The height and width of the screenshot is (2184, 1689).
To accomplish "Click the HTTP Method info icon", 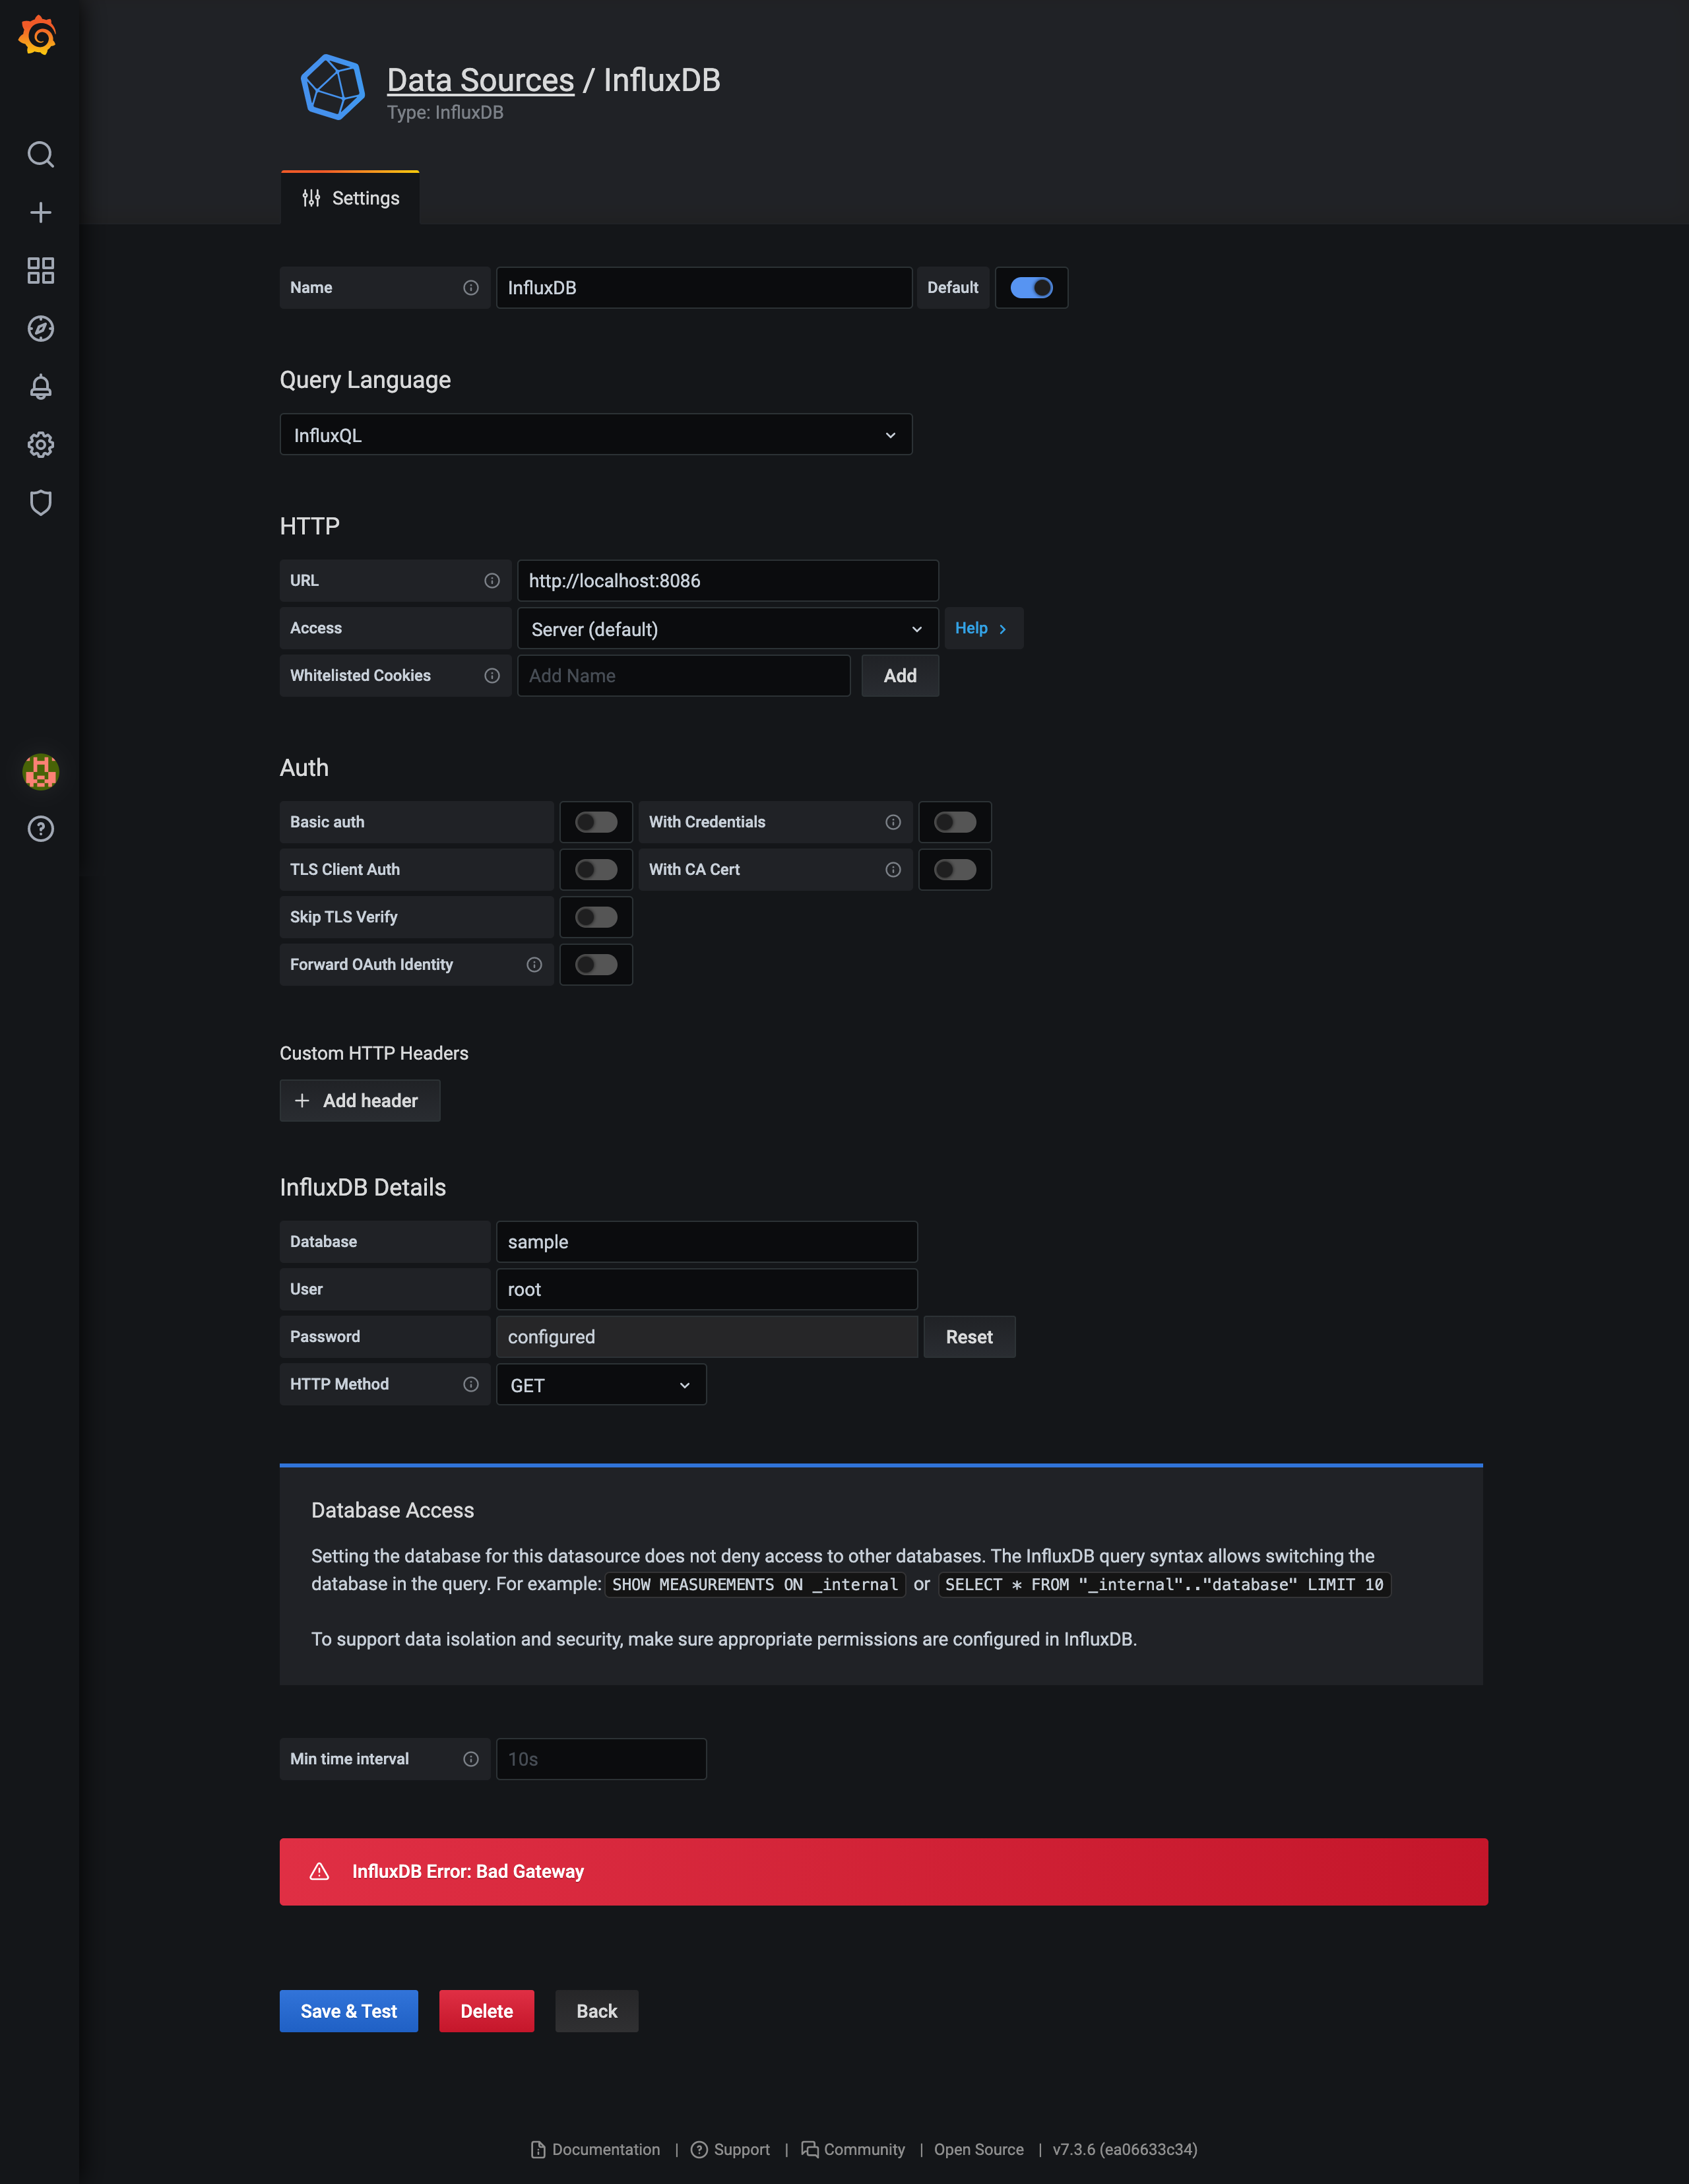I will [x=470, y=1384].
